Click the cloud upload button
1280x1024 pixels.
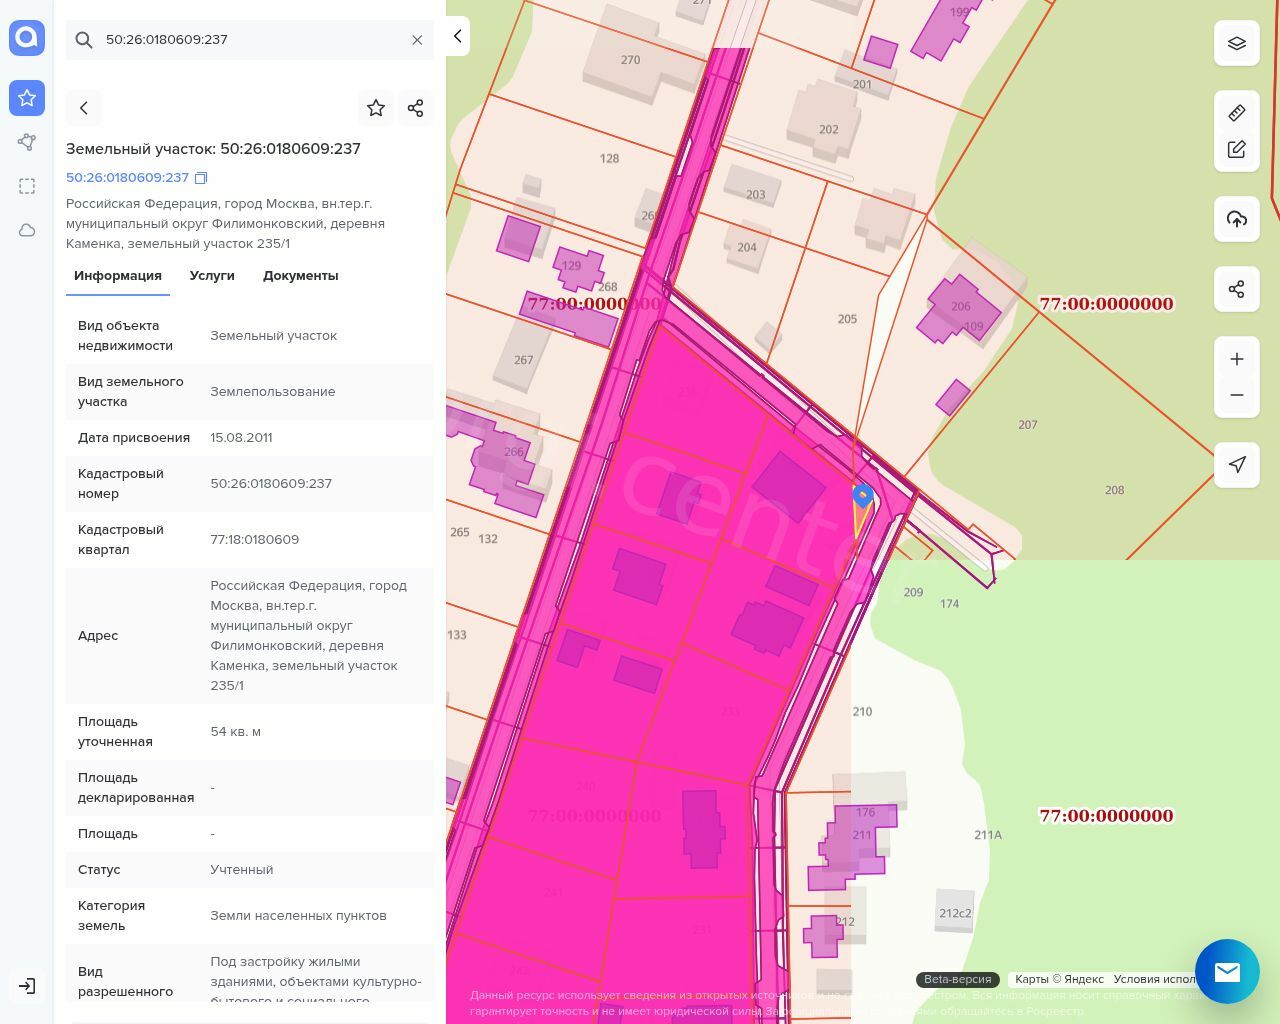click(x=1237, y=219)
